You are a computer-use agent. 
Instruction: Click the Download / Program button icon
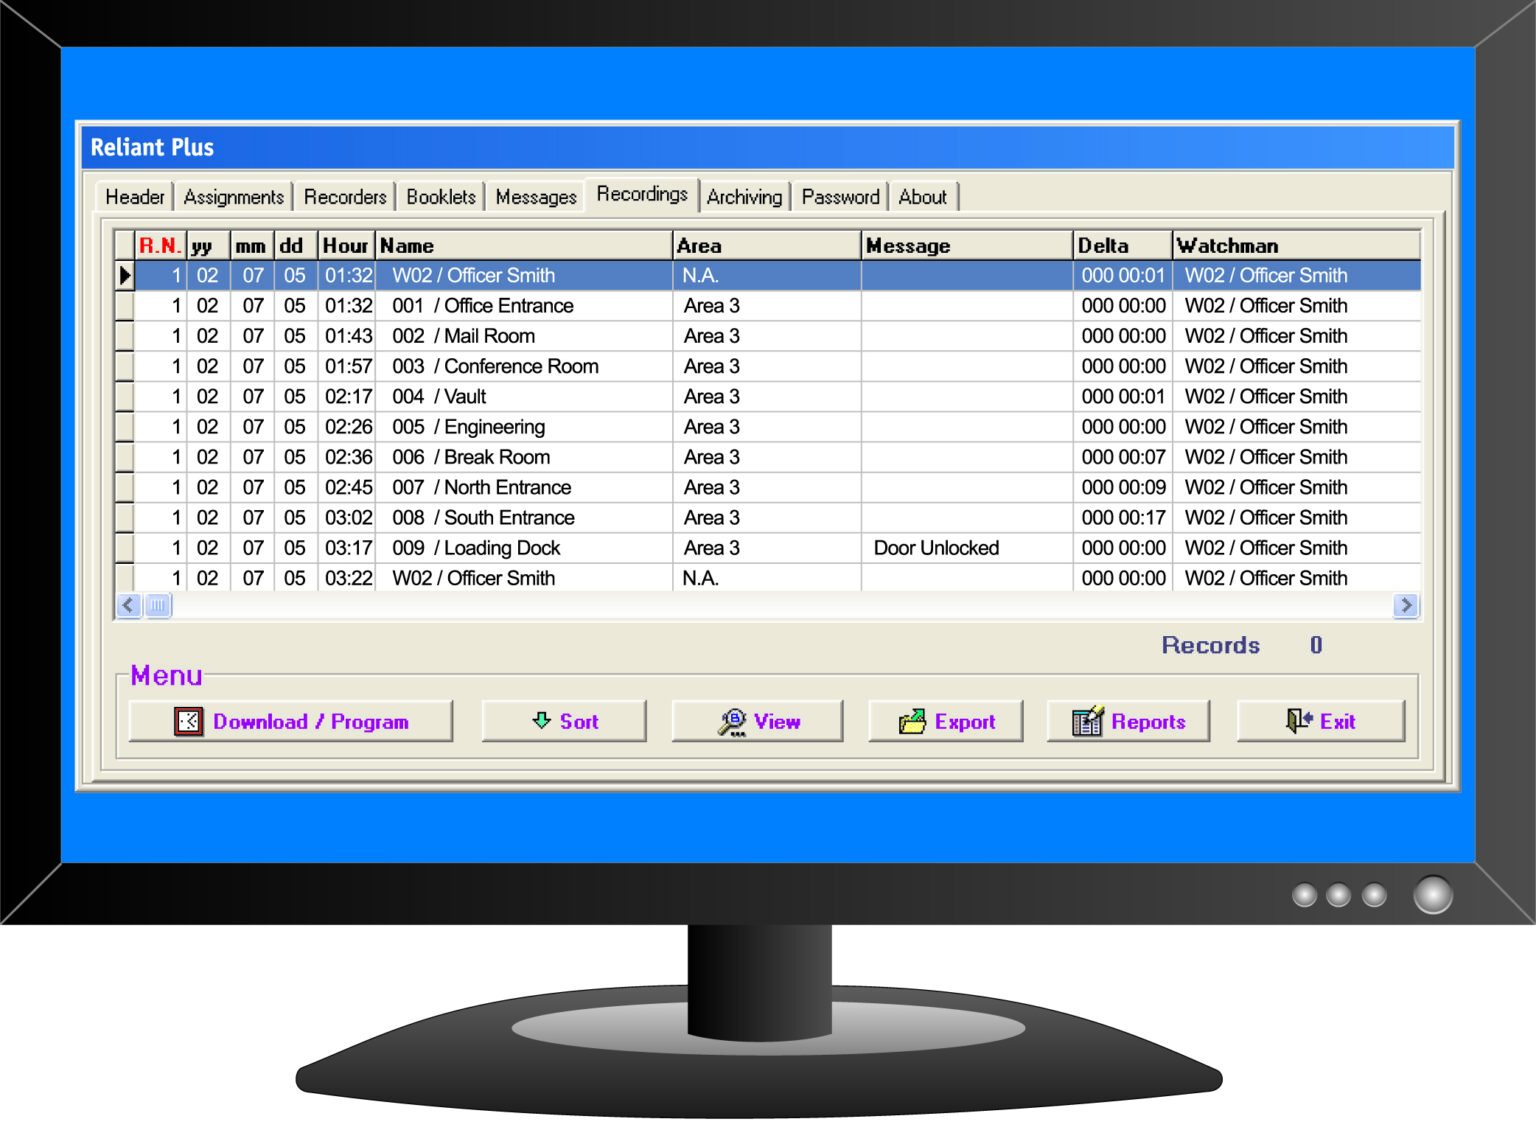pyautogui.click(x=188, y=721)
